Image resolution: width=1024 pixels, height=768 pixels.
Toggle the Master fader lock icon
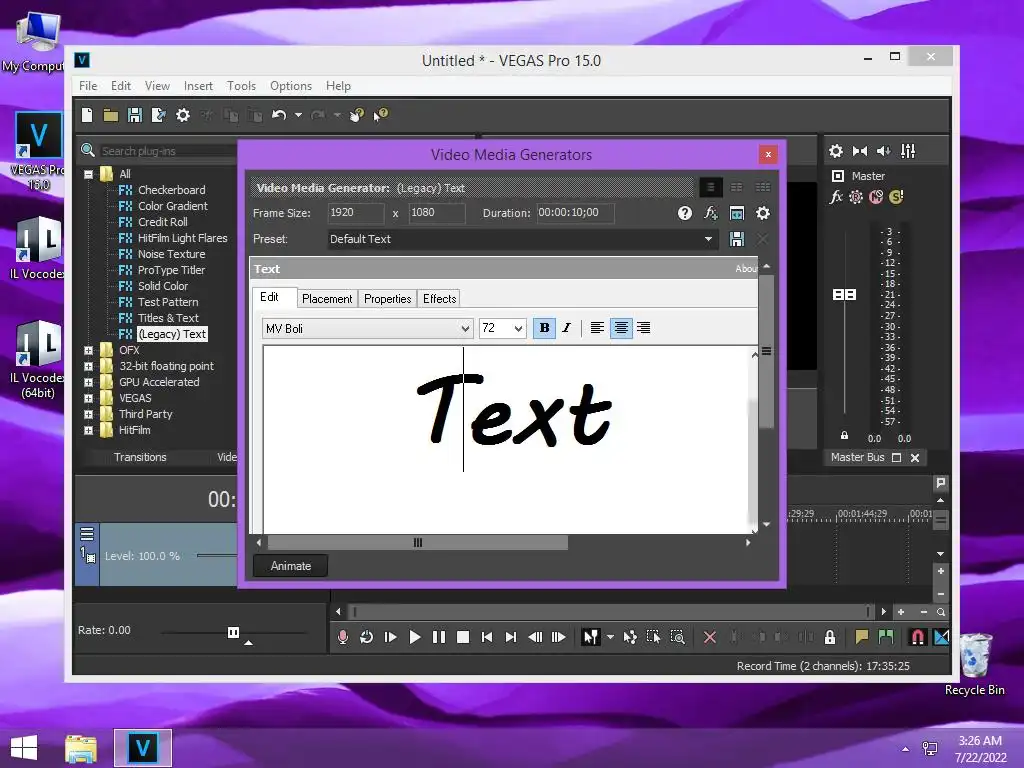click(x=844, y=435)
